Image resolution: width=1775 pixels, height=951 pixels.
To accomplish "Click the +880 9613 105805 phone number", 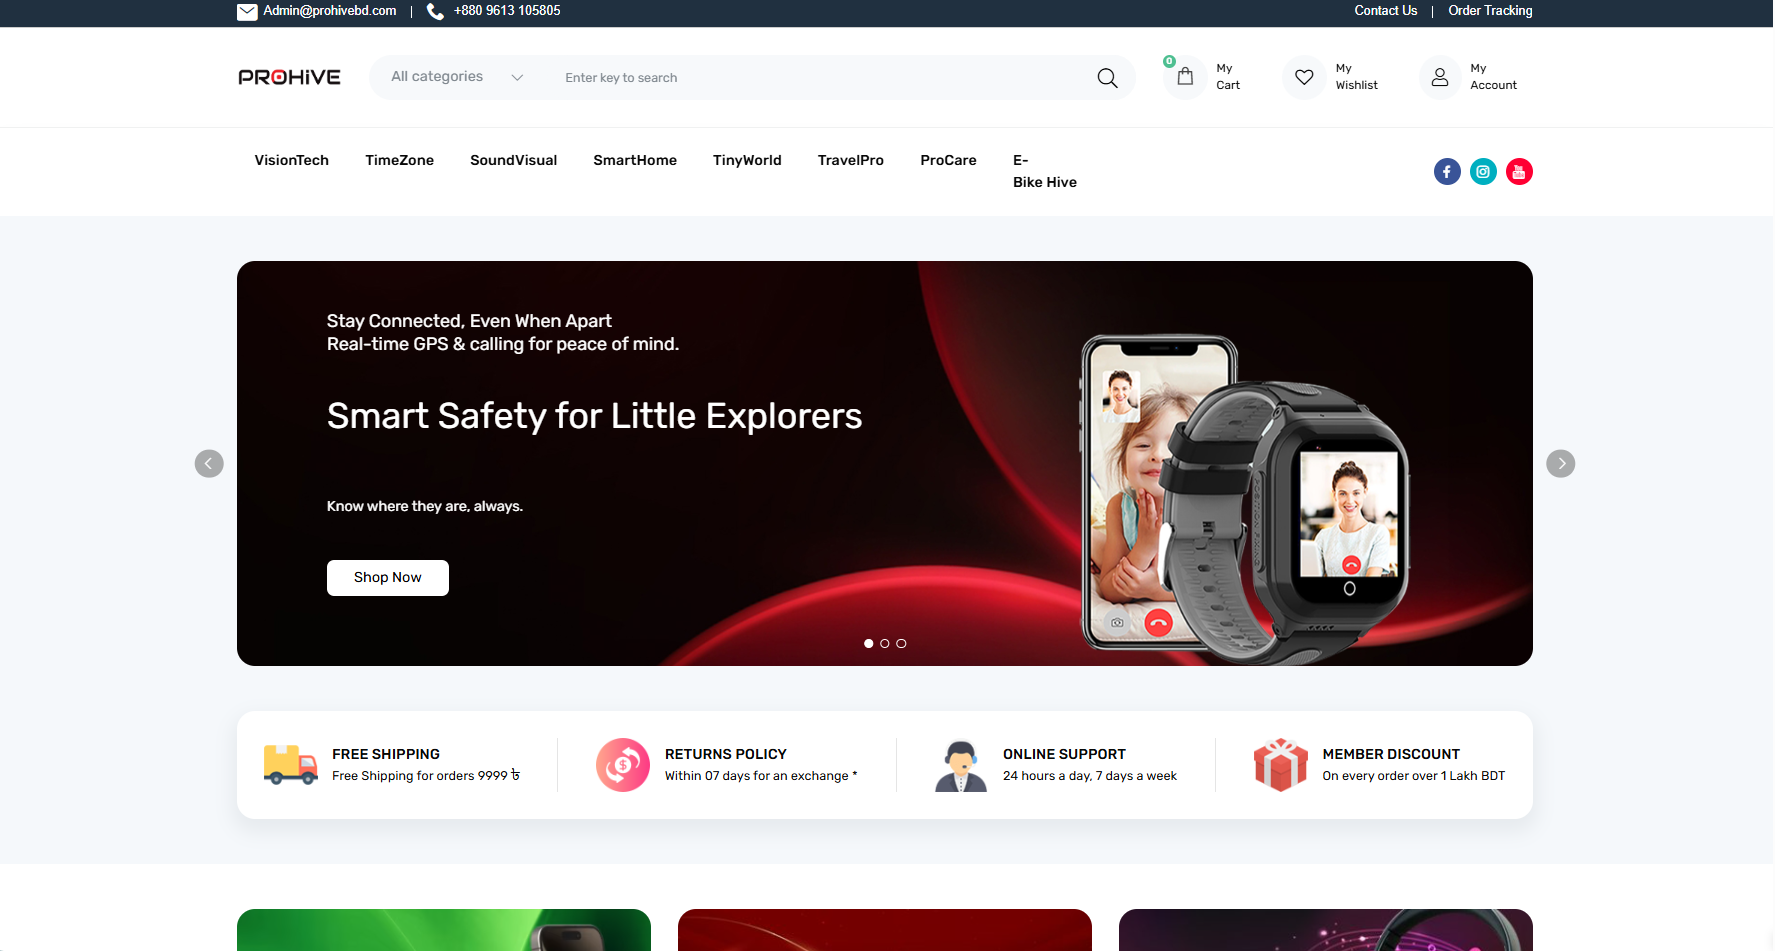I will coord(507,11).
